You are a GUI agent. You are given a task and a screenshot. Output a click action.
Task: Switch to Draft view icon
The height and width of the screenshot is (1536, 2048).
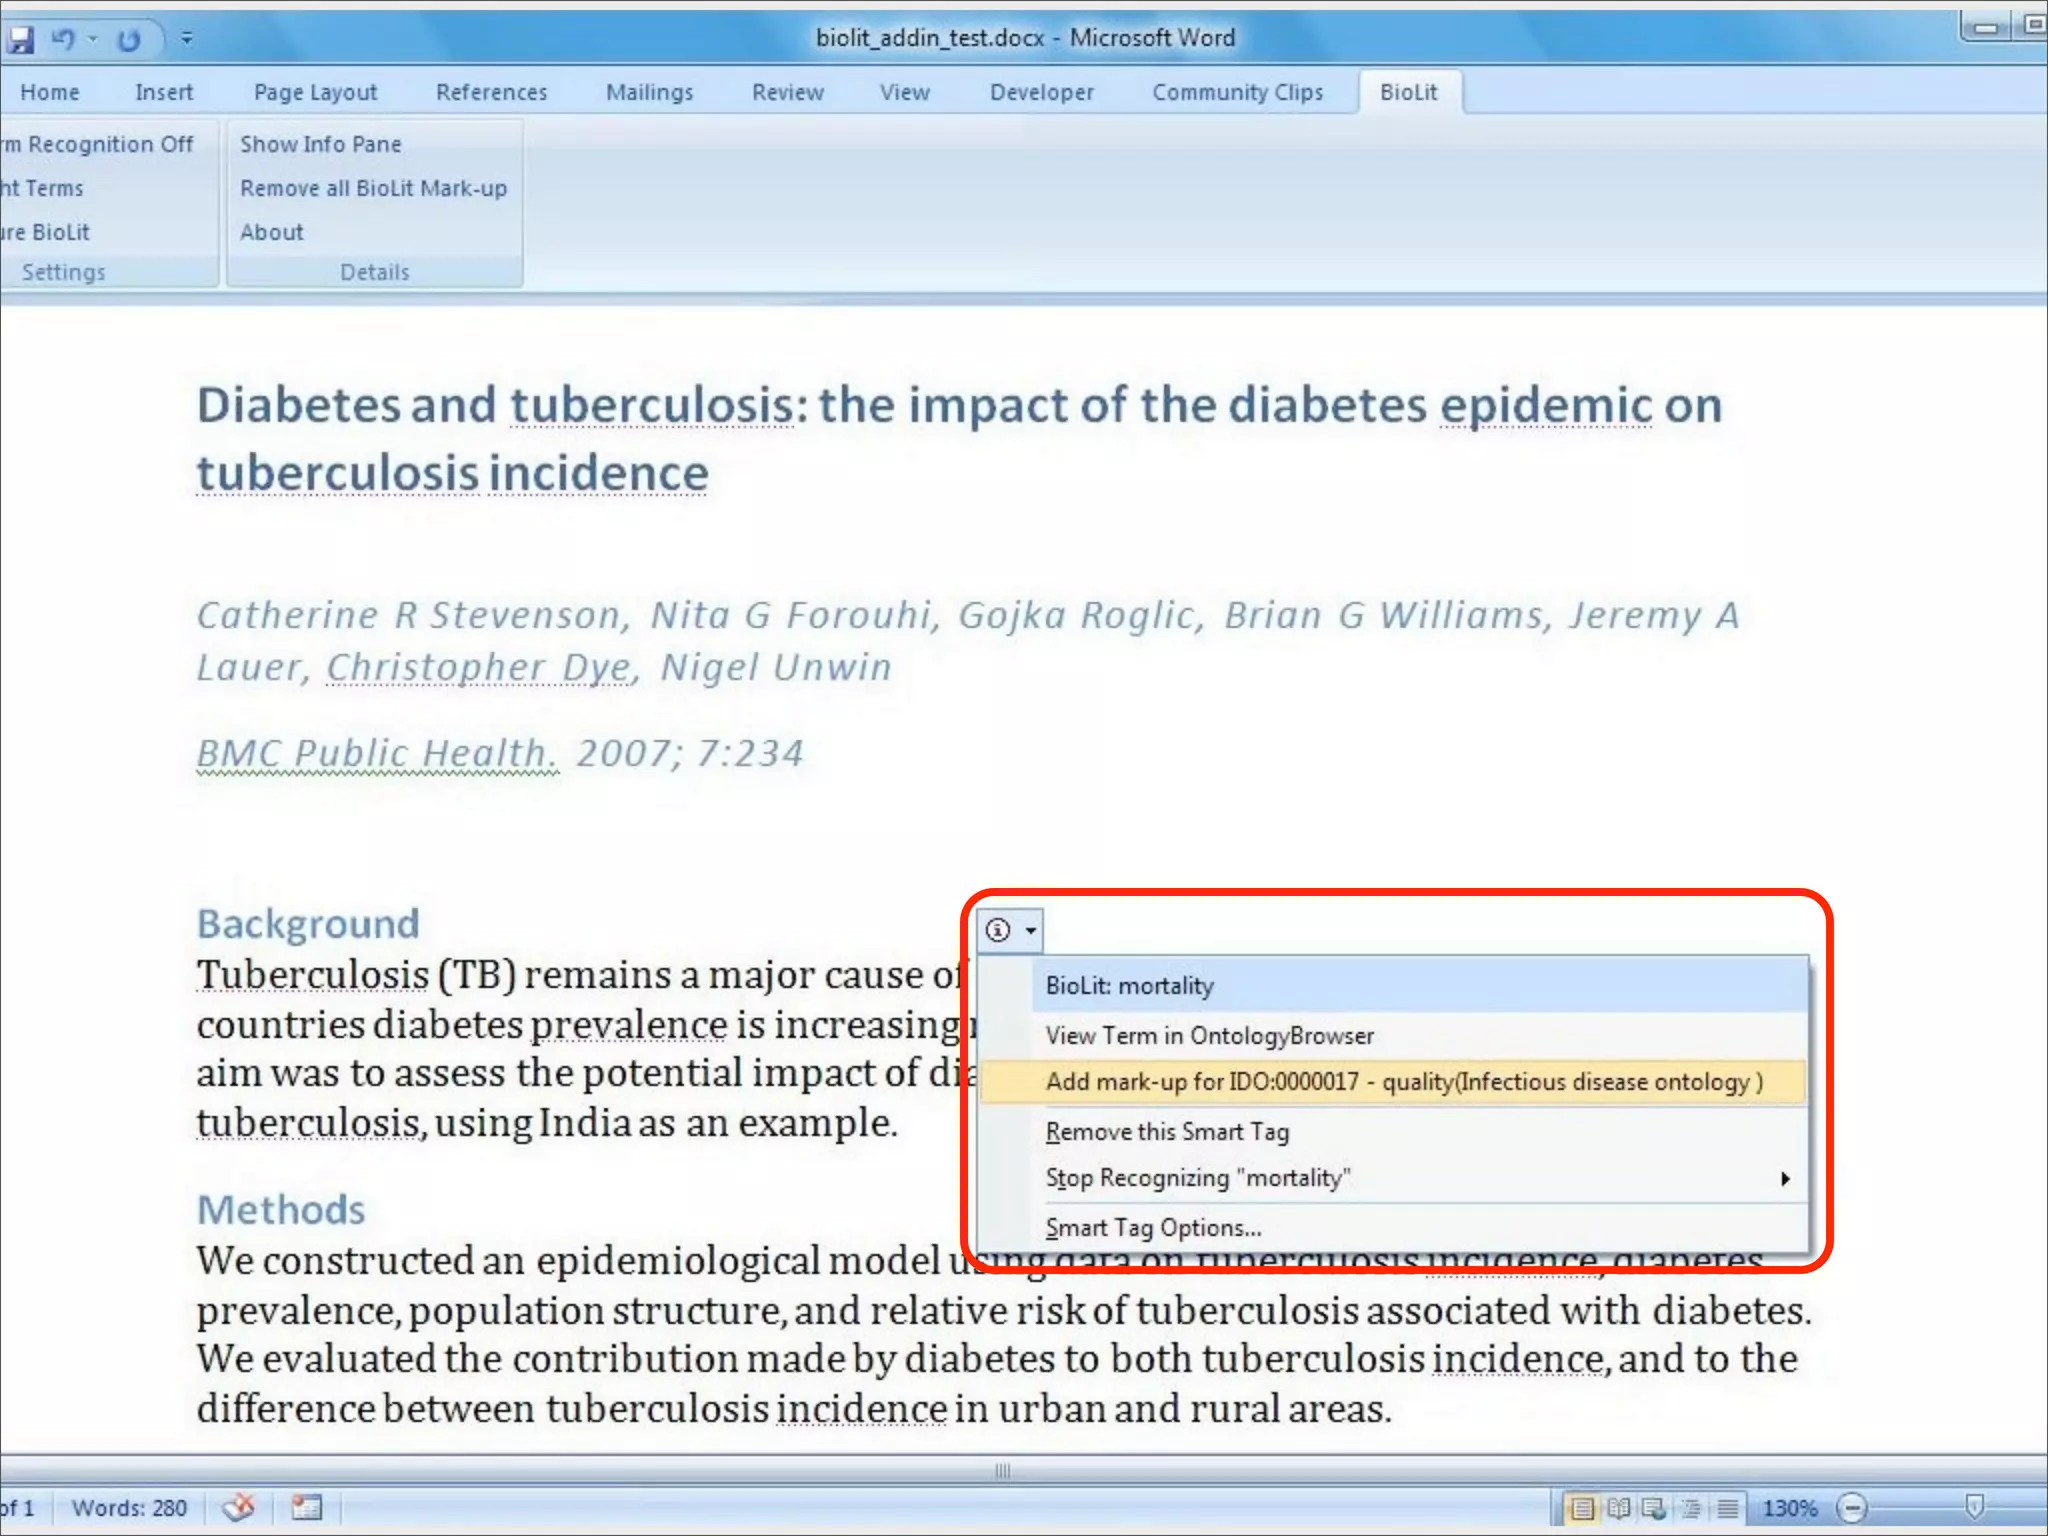(1727, 1508)
